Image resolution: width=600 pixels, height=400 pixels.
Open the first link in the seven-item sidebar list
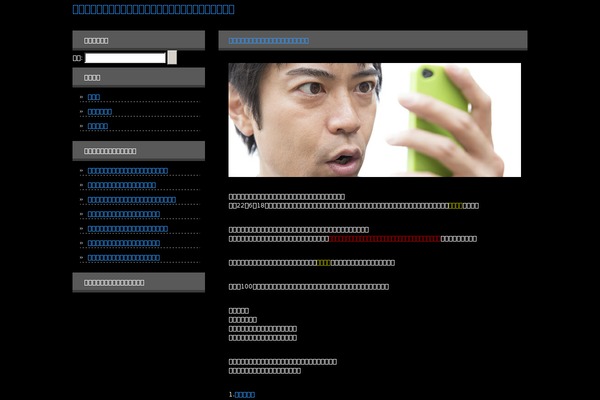click(x=128, y=171)
